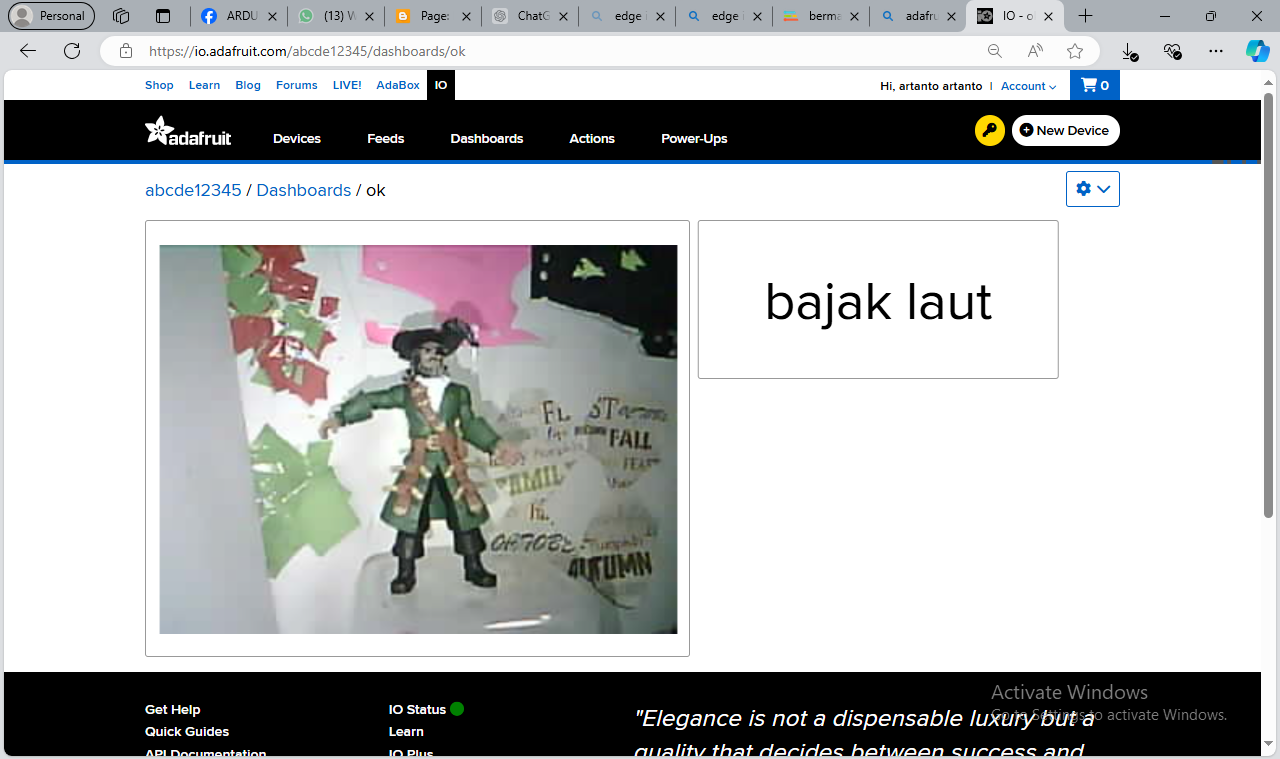1280x759 pixels.
Task: Close the ChatGPT tab
Action: (x=563, y=16)
